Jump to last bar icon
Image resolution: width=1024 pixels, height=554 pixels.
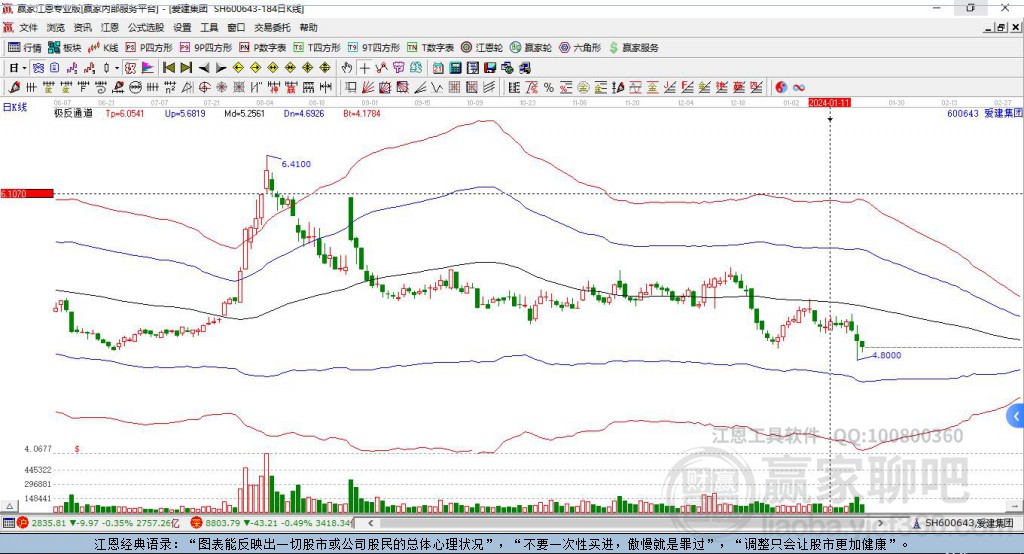click(186, 68)
